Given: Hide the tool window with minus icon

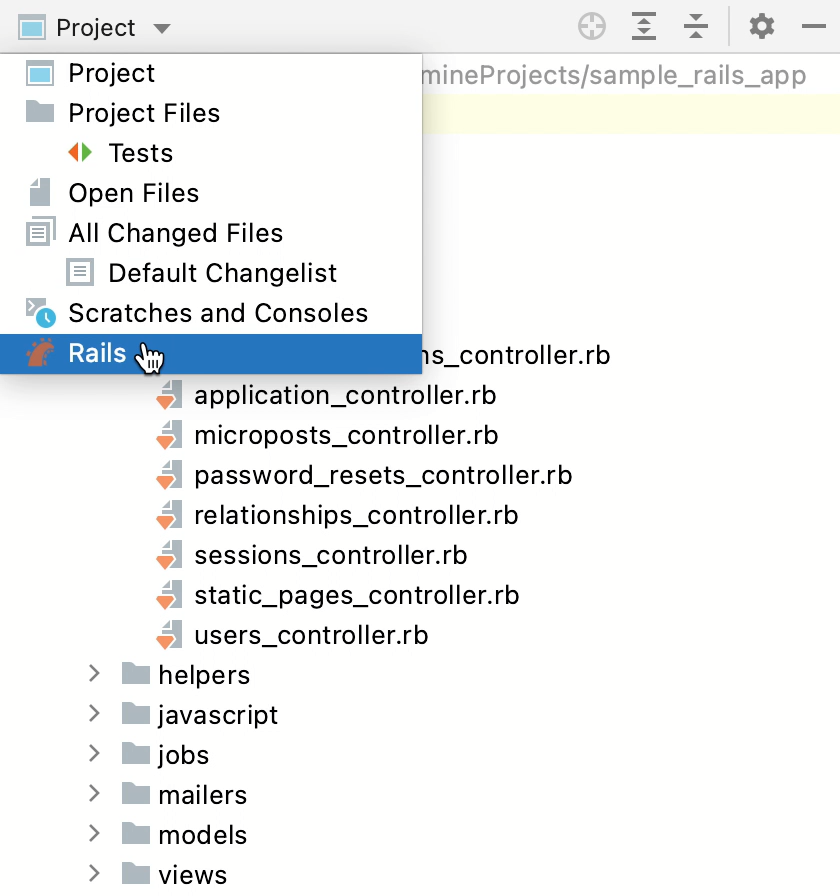Looking at the screenshot, I should coord(813,27).
